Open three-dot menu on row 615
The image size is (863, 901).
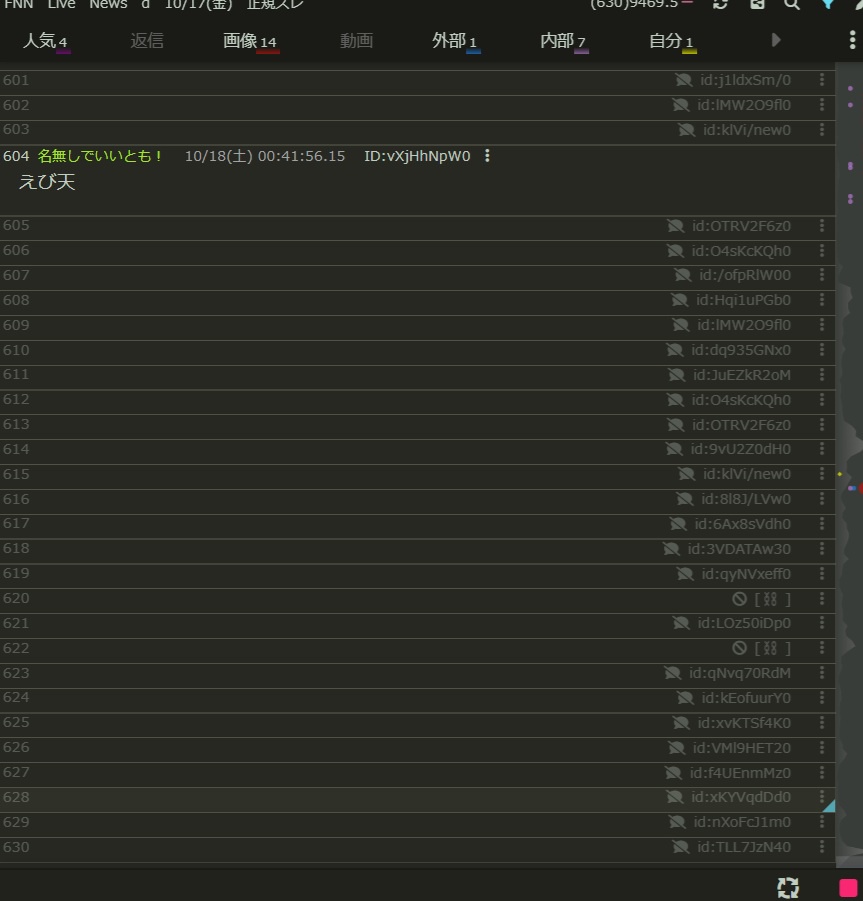[822, 474]
